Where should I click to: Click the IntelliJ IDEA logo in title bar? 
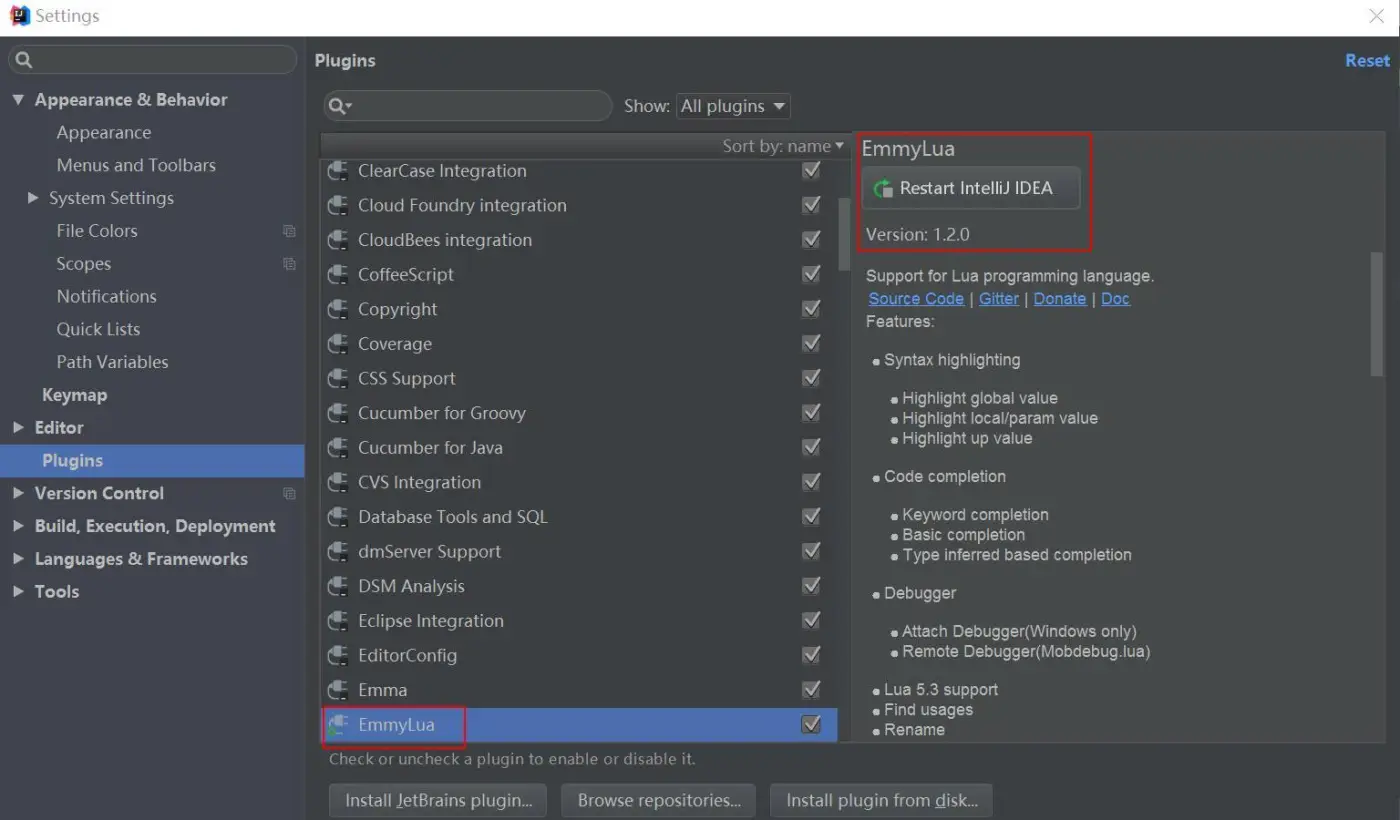[x=20, y=16]
